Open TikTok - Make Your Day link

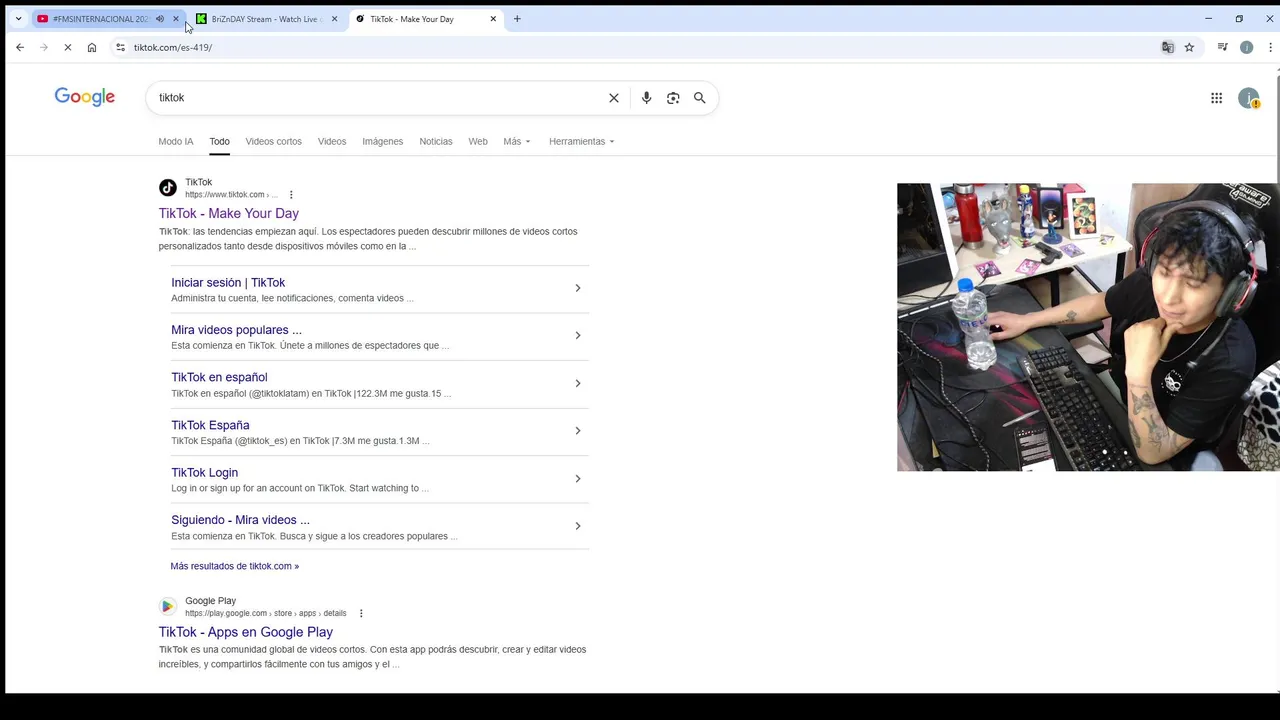(x=229, y=213)
